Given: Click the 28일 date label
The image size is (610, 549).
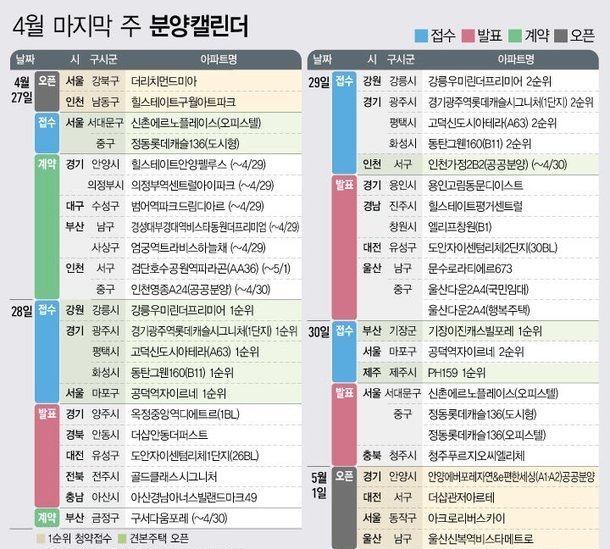Looking at the screenshot, I should pyautogui.click(x=21, y=311).
